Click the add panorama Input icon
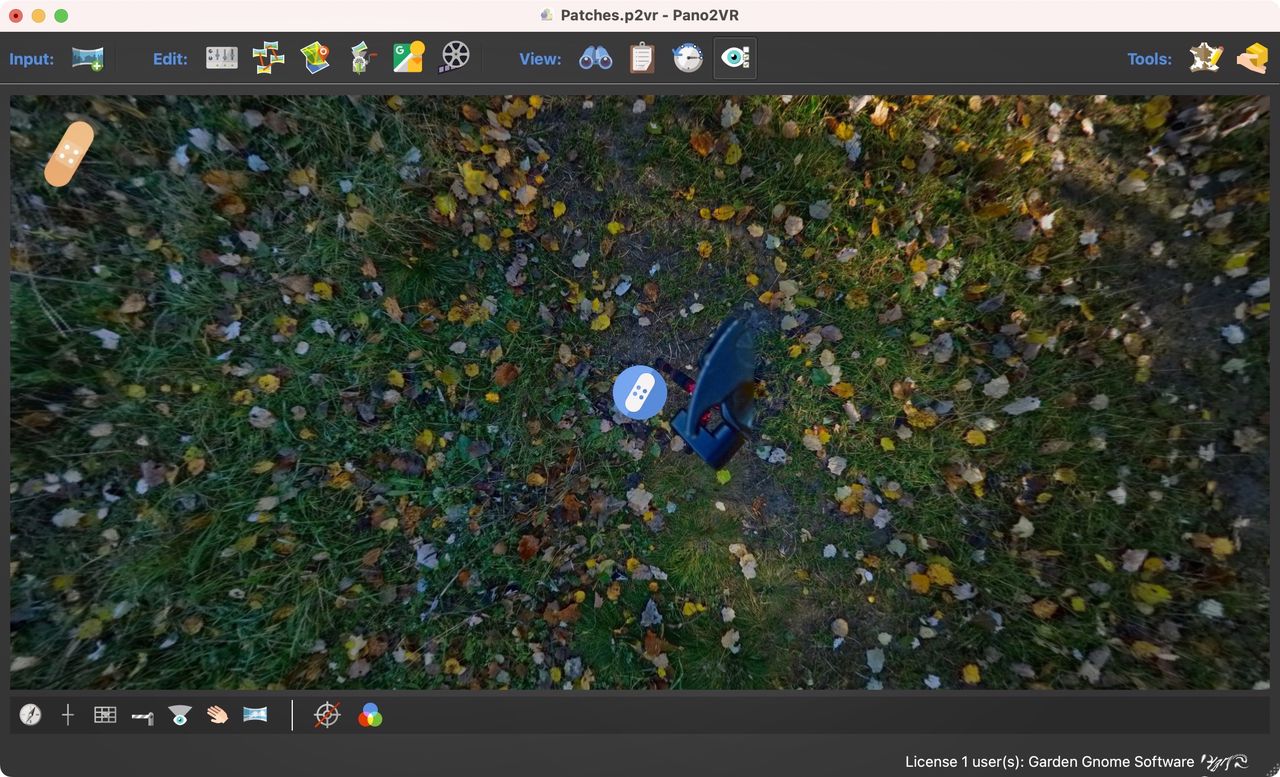Screen dimensions: 1280x777 (x=88, y=59)
